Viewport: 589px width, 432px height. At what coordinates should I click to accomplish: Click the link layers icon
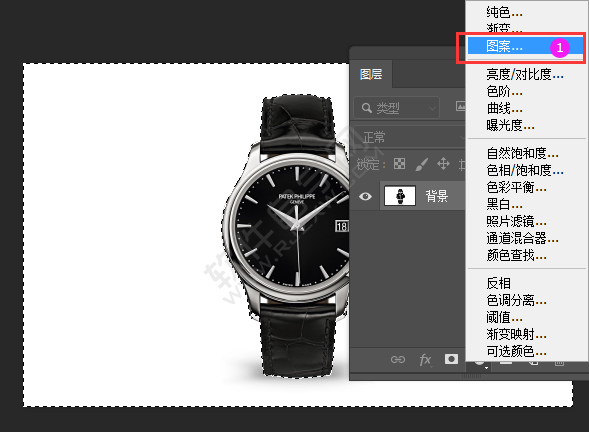[397, 359]
